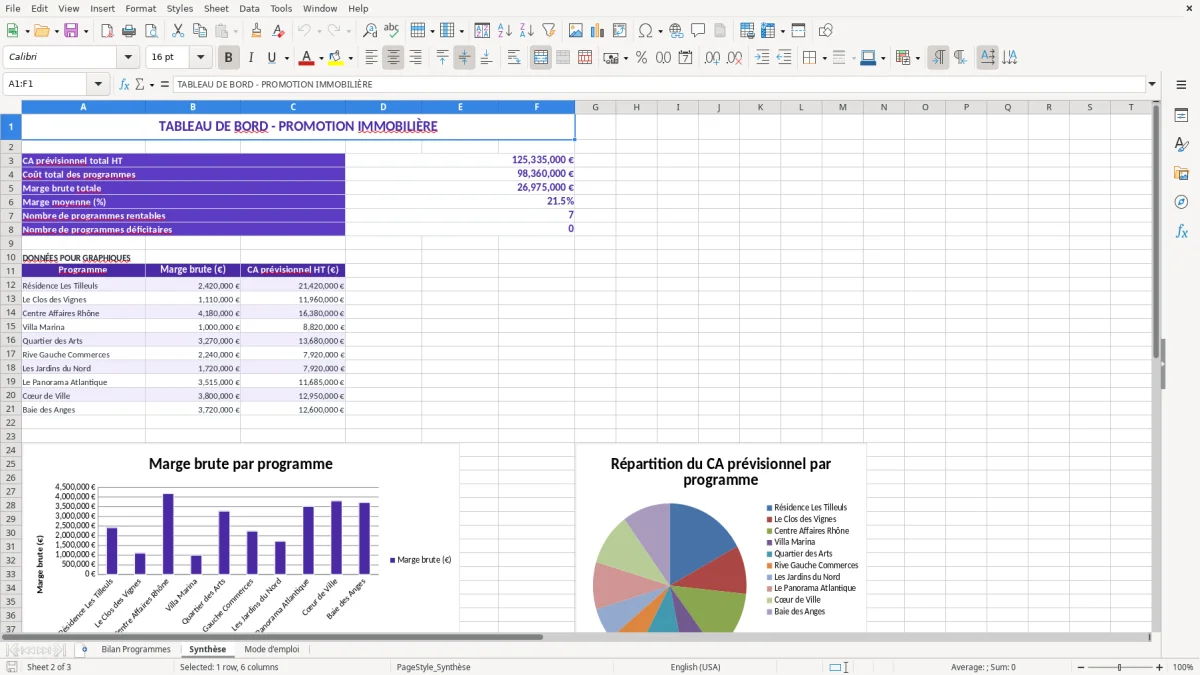Click the Average; Sum status field

point(983,667)
